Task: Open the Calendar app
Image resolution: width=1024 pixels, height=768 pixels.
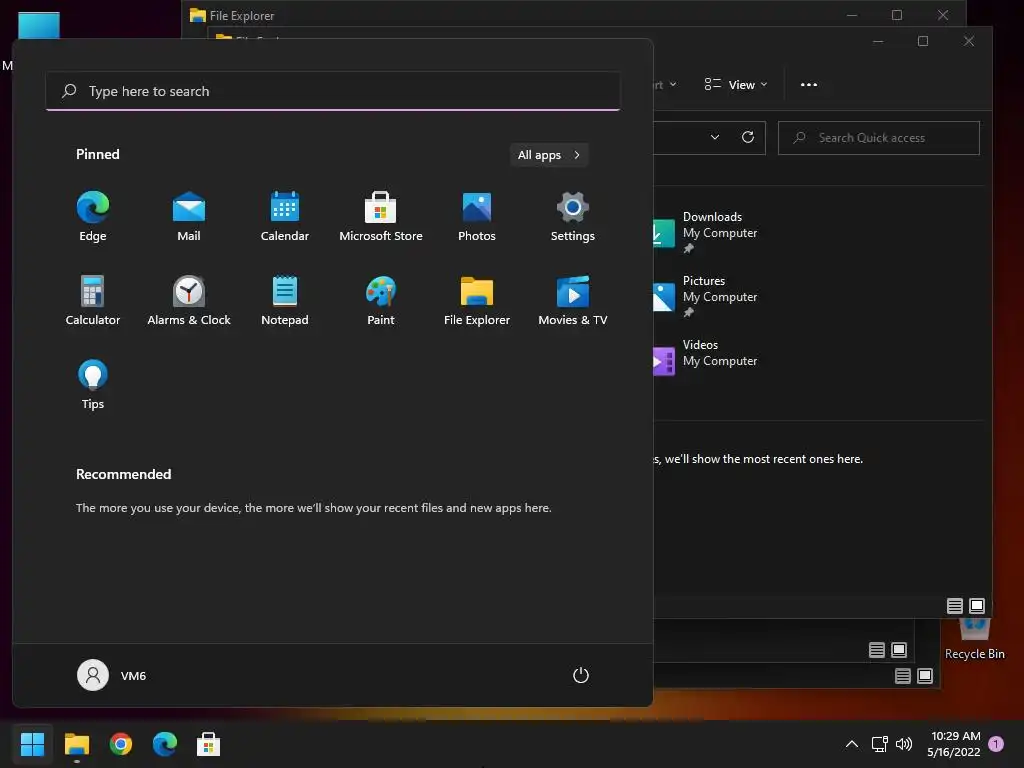Action: pyautogui.click(x=285, y=216)
